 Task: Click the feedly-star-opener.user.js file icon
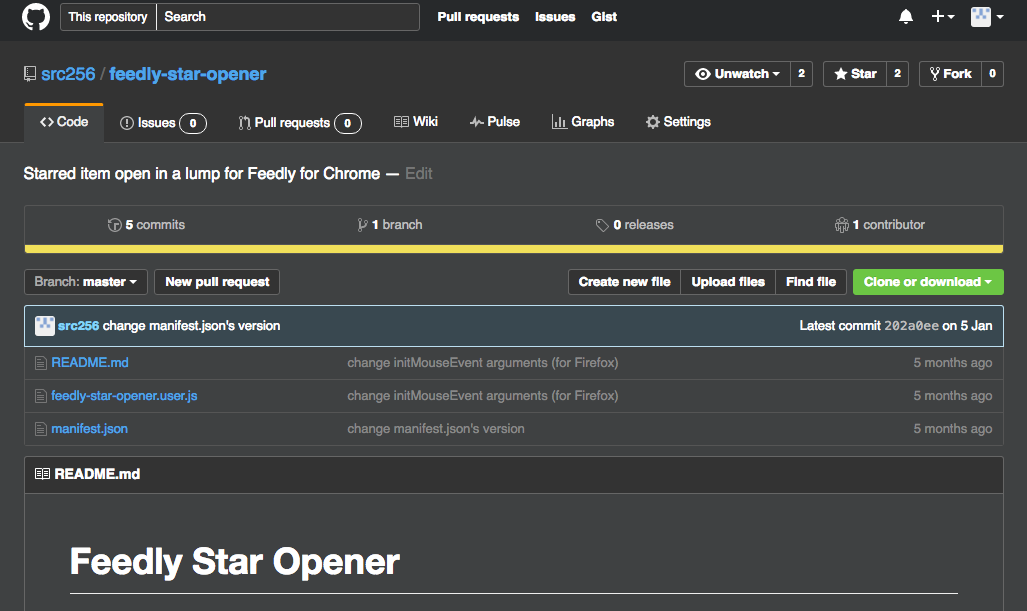coord(41,396)
